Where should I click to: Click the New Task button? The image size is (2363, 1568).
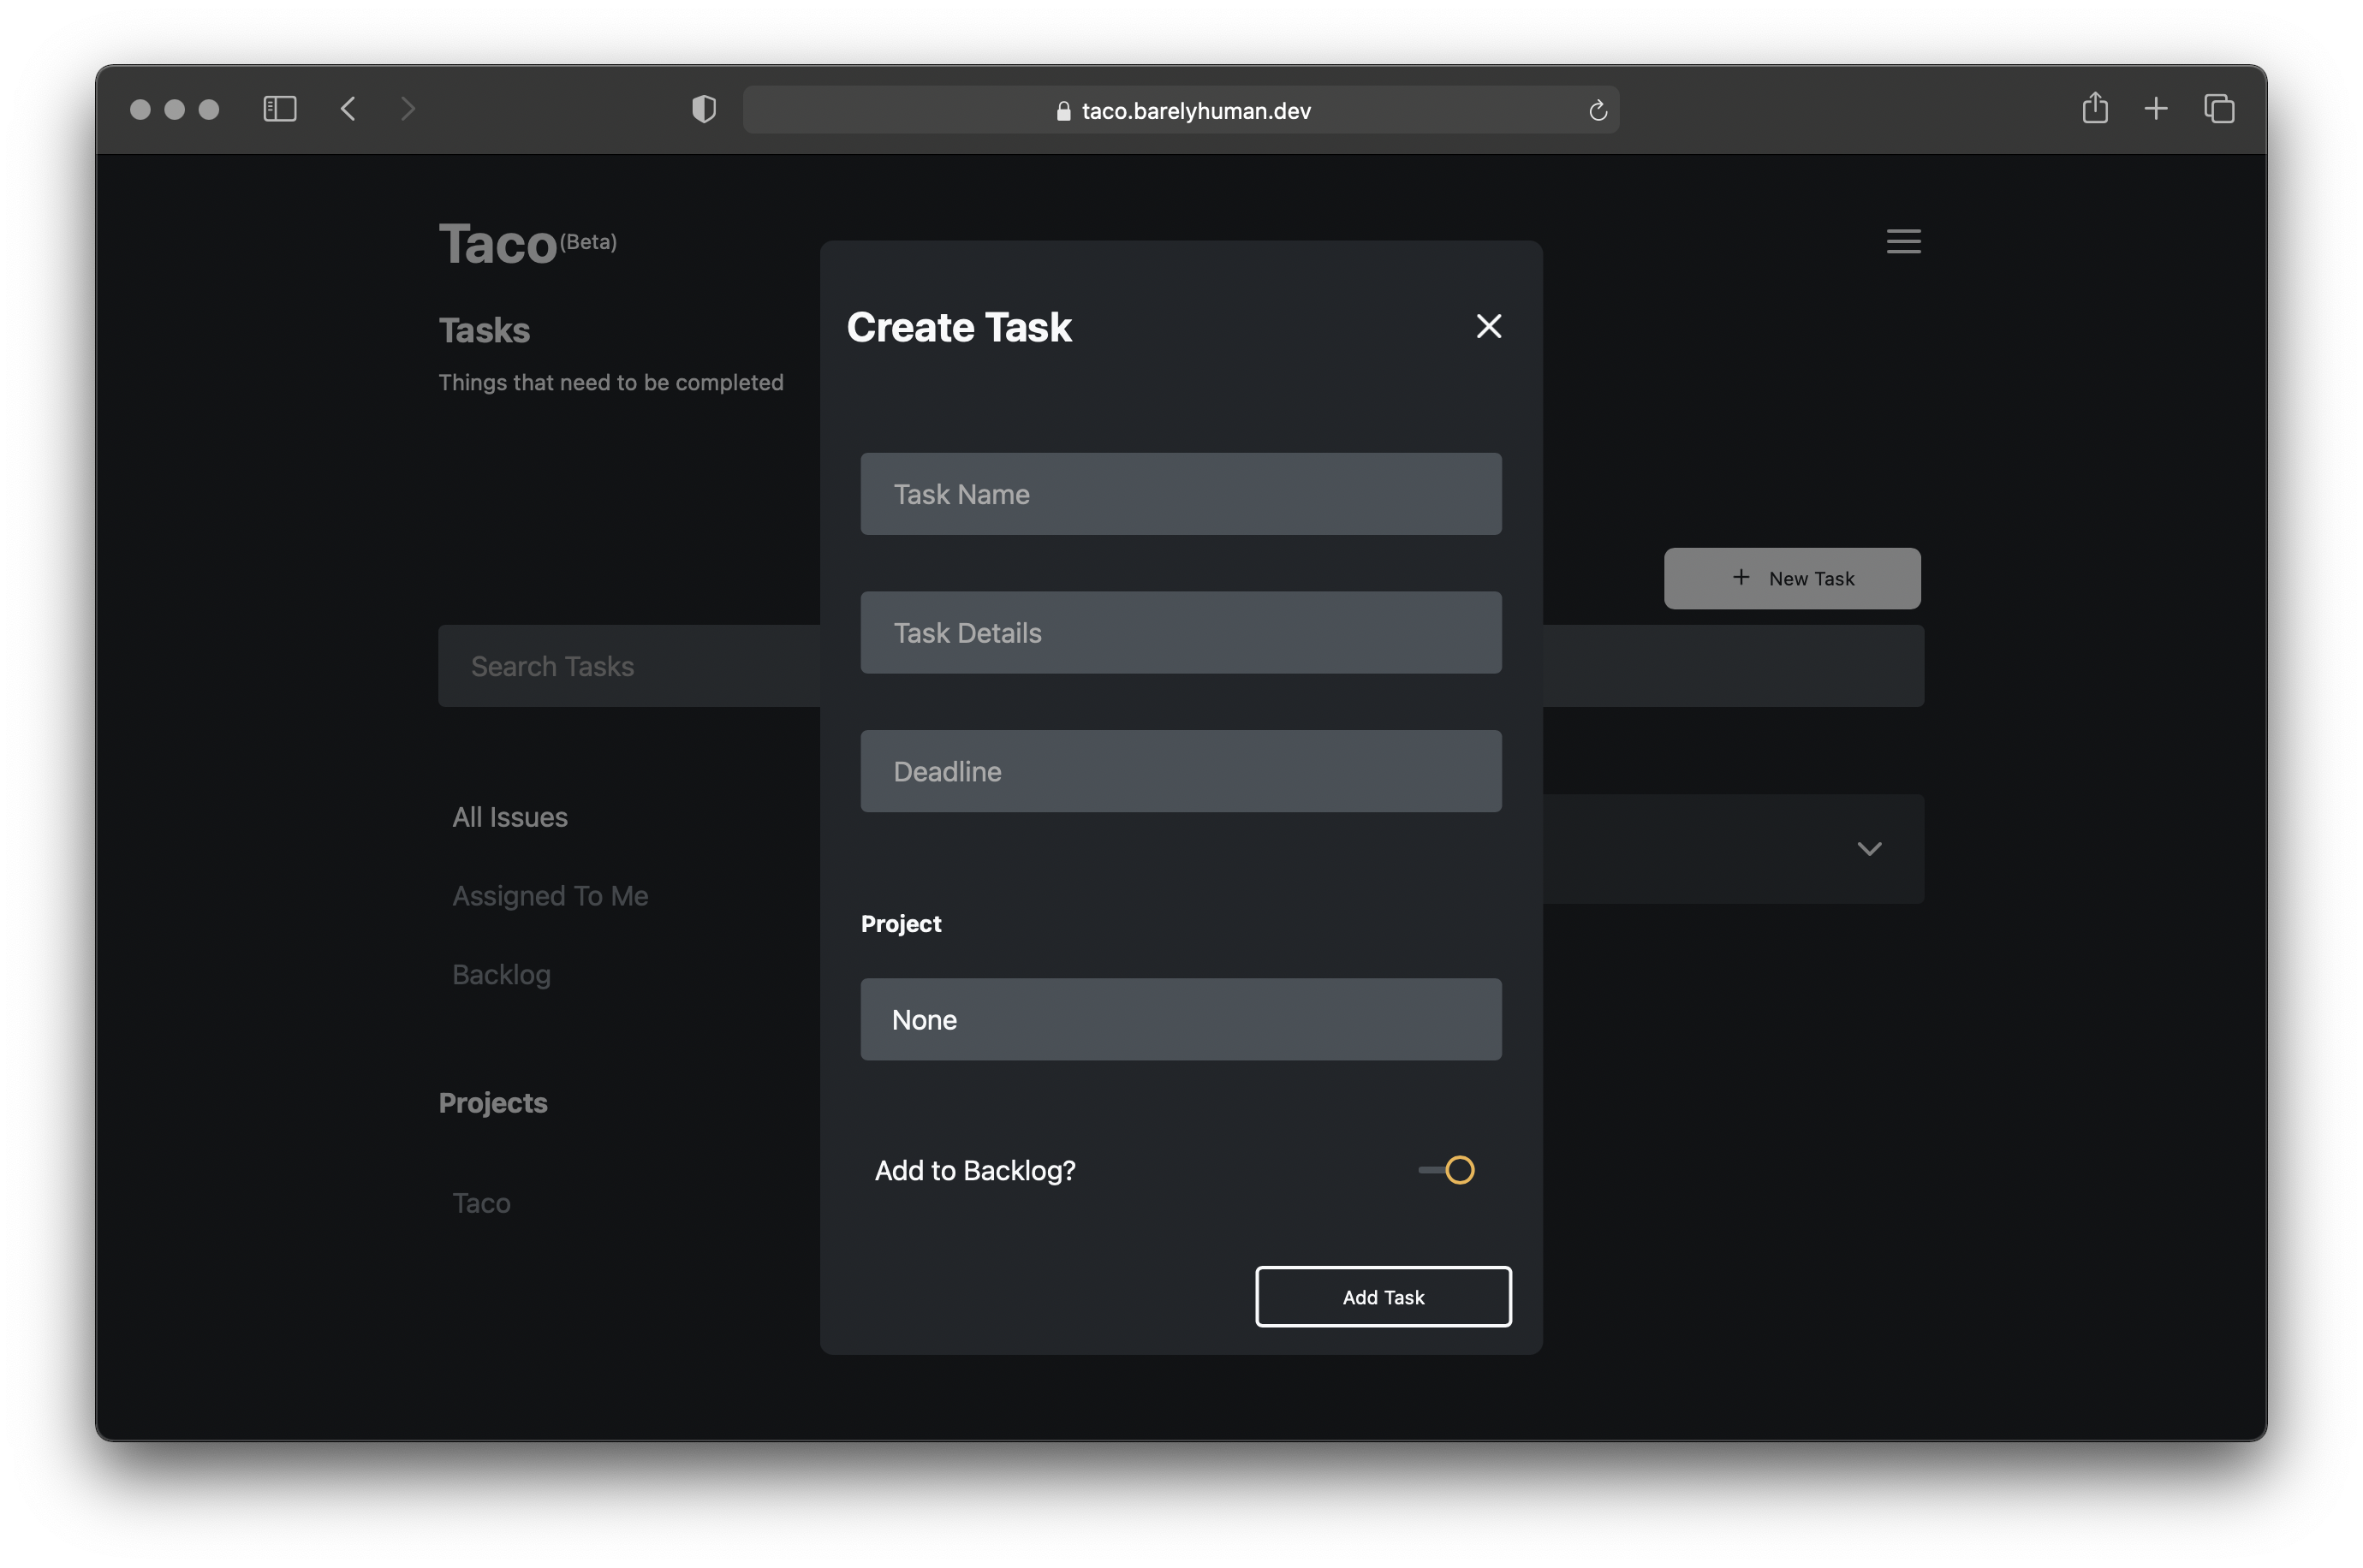pos(1792,578)
